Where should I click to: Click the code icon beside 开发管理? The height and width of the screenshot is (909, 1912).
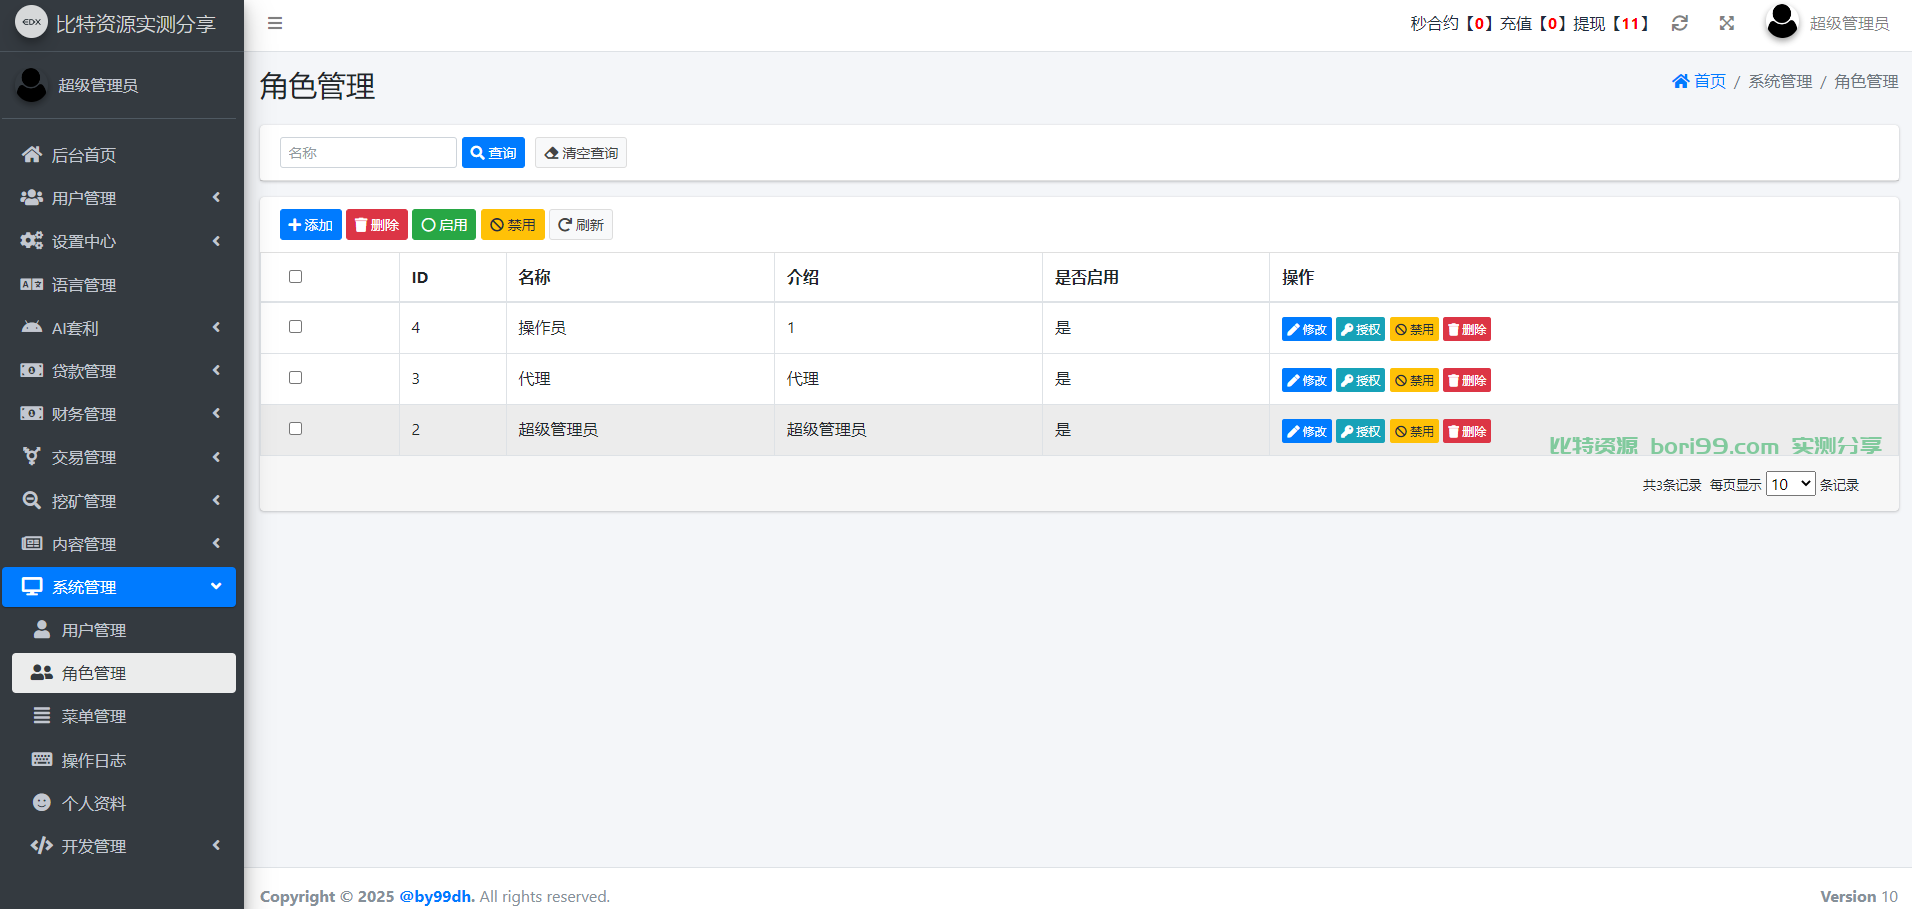[x=42, y=845]
